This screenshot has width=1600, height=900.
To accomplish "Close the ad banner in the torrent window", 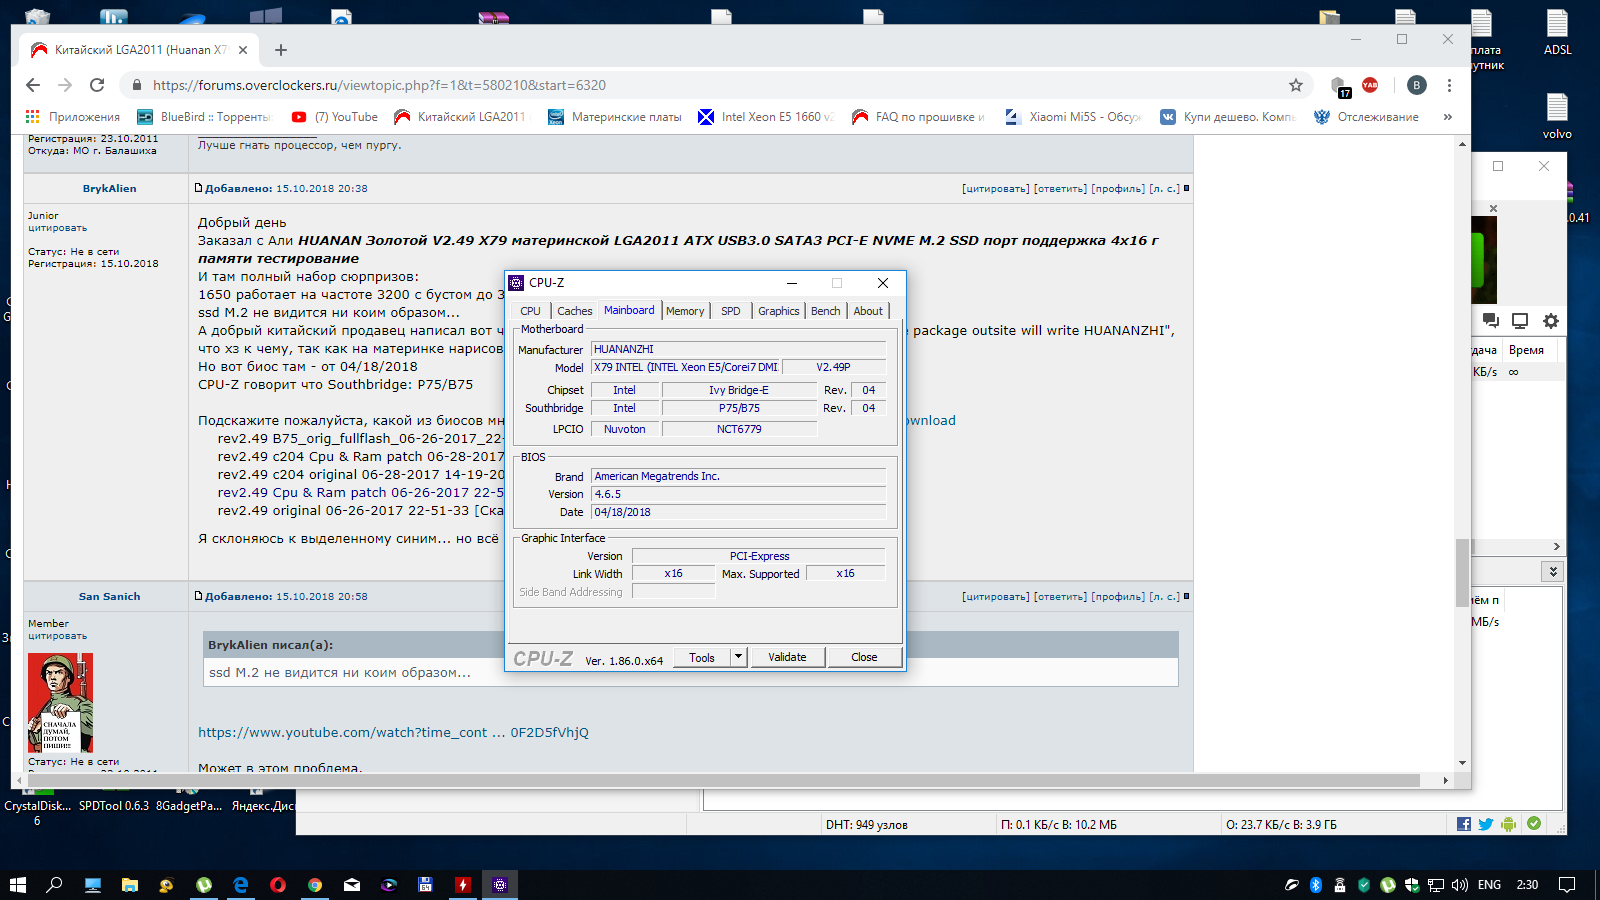I will pos(1493,209).
